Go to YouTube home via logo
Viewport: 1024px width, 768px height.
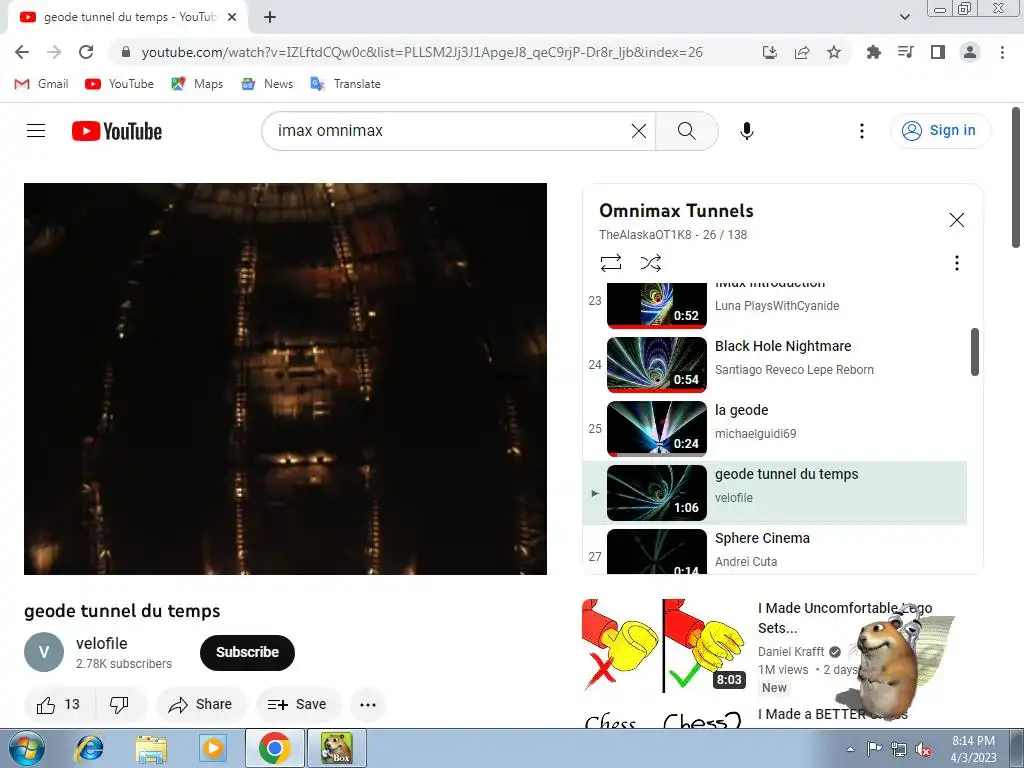click(x=117, y=131)
